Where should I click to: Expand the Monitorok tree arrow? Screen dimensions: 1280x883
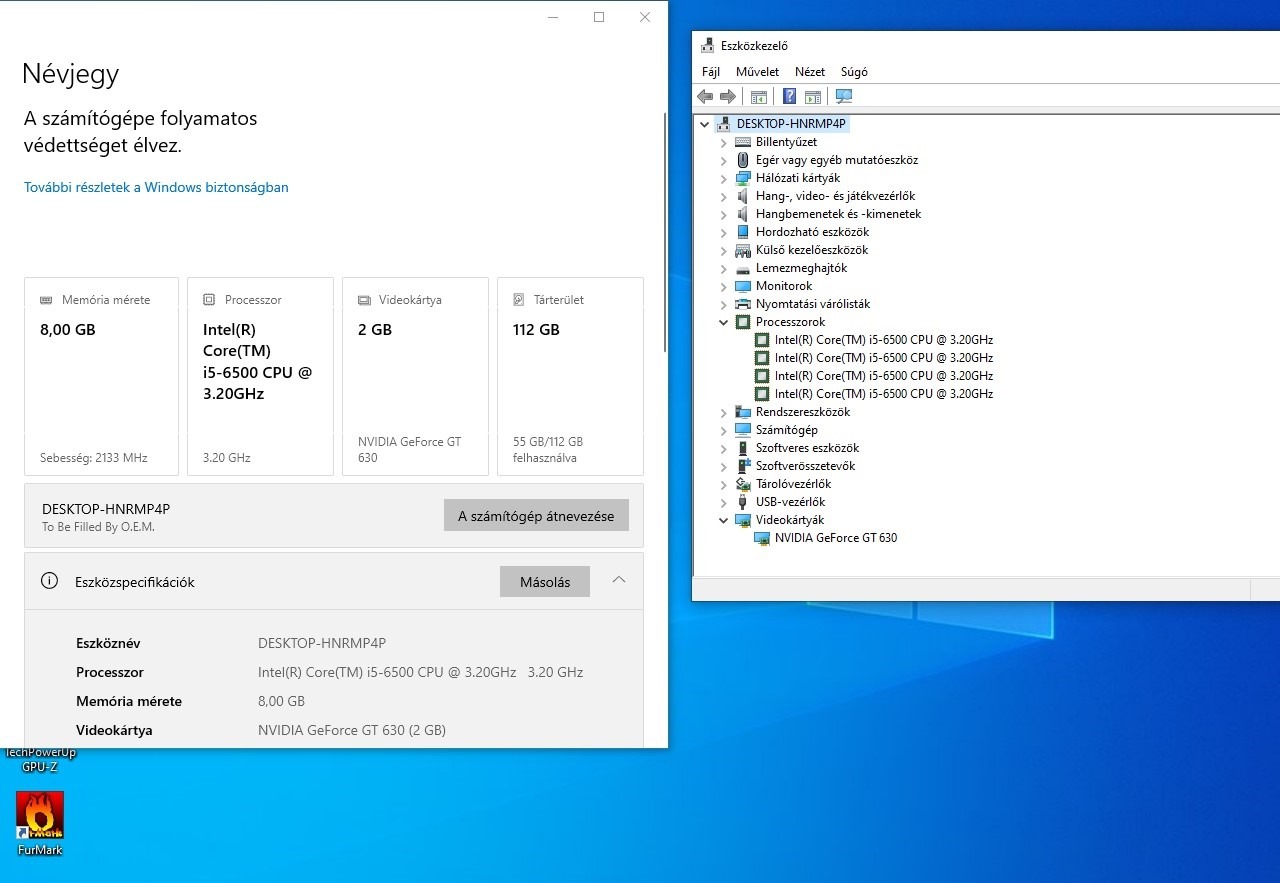click(x=724, y=286)
